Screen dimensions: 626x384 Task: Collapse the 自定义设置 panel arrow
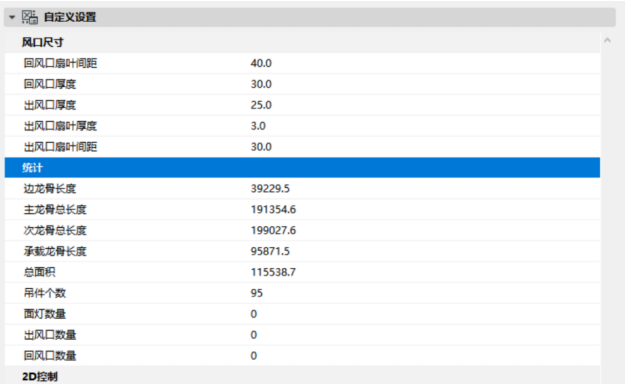click(12, 17)
